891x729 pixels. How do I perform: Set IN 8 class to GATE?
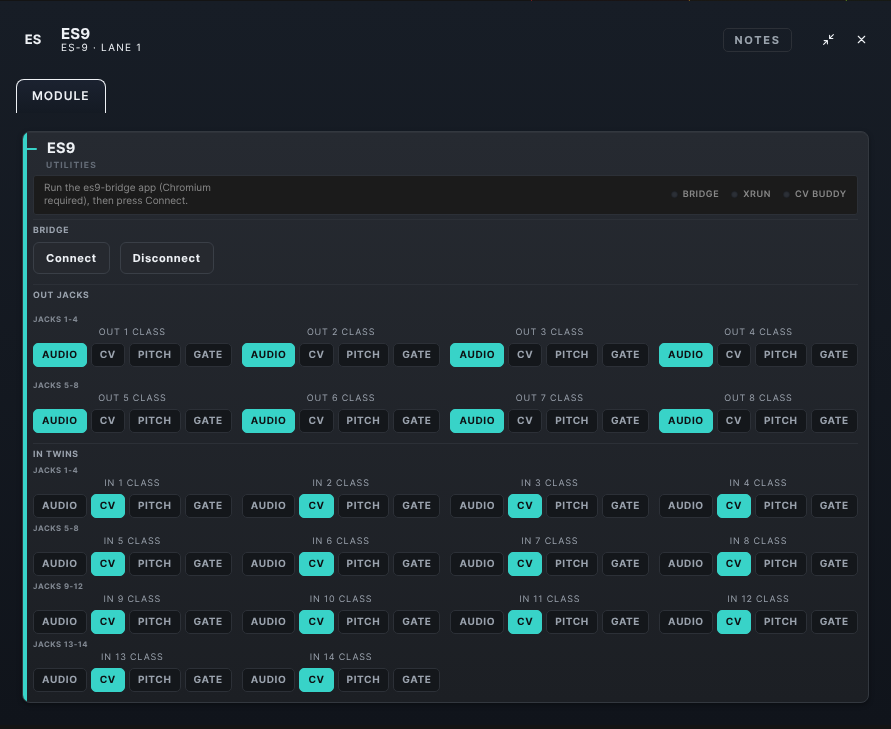pos(834,564)
